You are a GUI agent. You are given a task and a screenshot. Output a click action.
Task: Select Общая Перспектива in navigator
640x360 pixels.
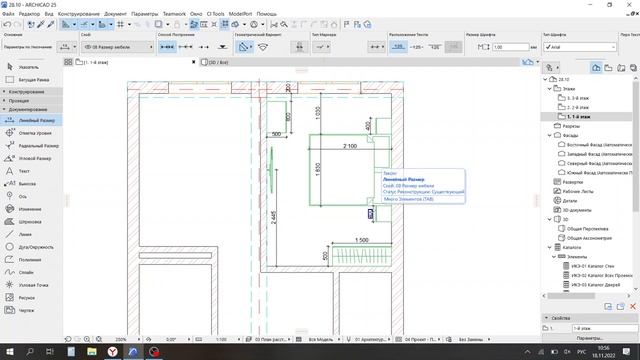(587, 229)
